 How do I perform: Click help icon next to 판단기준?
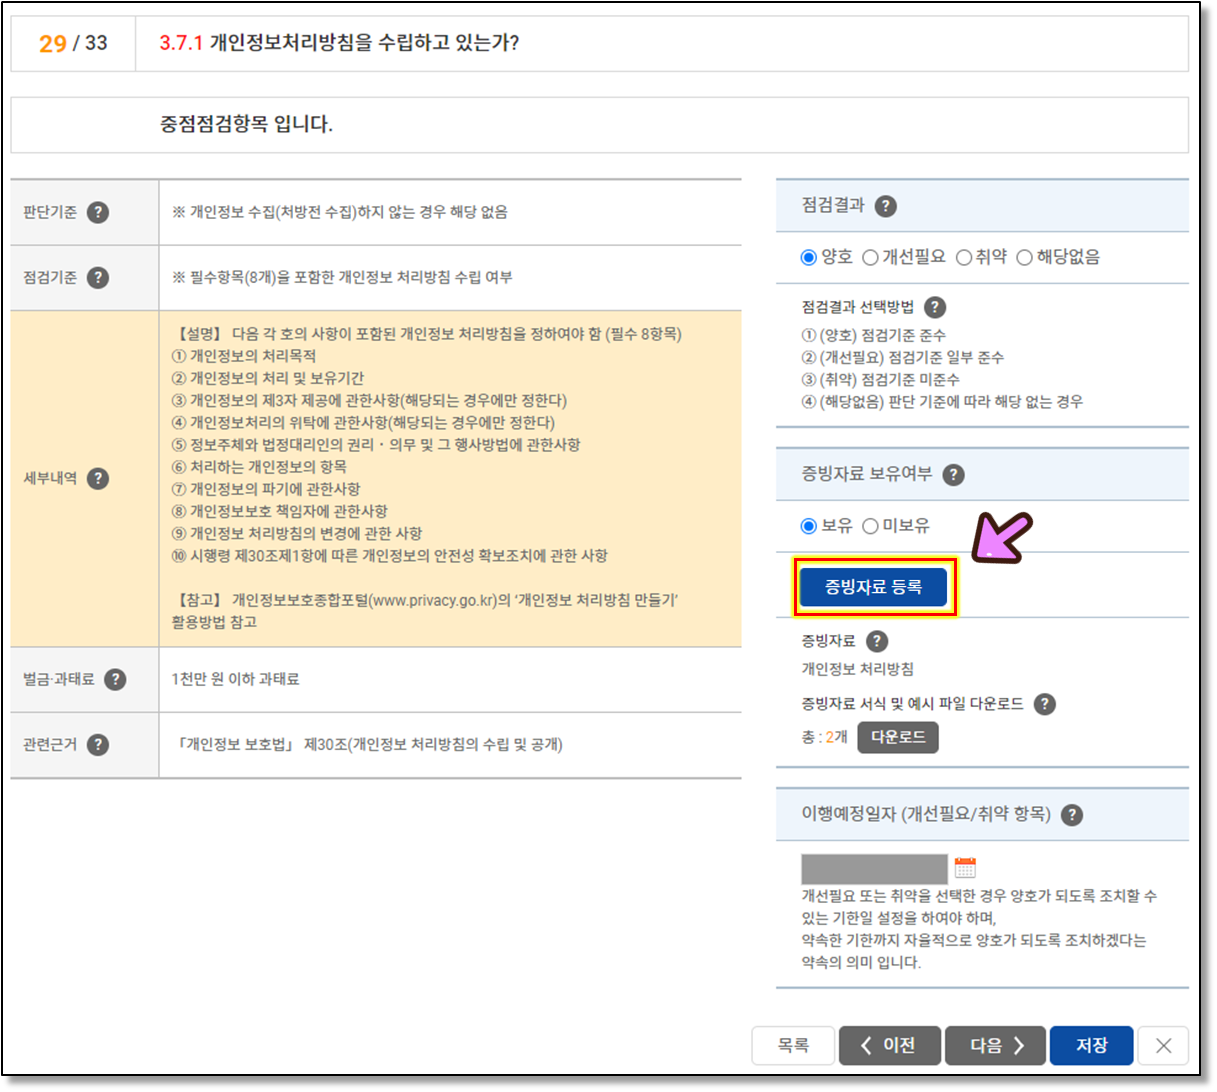tap(98, 212)
